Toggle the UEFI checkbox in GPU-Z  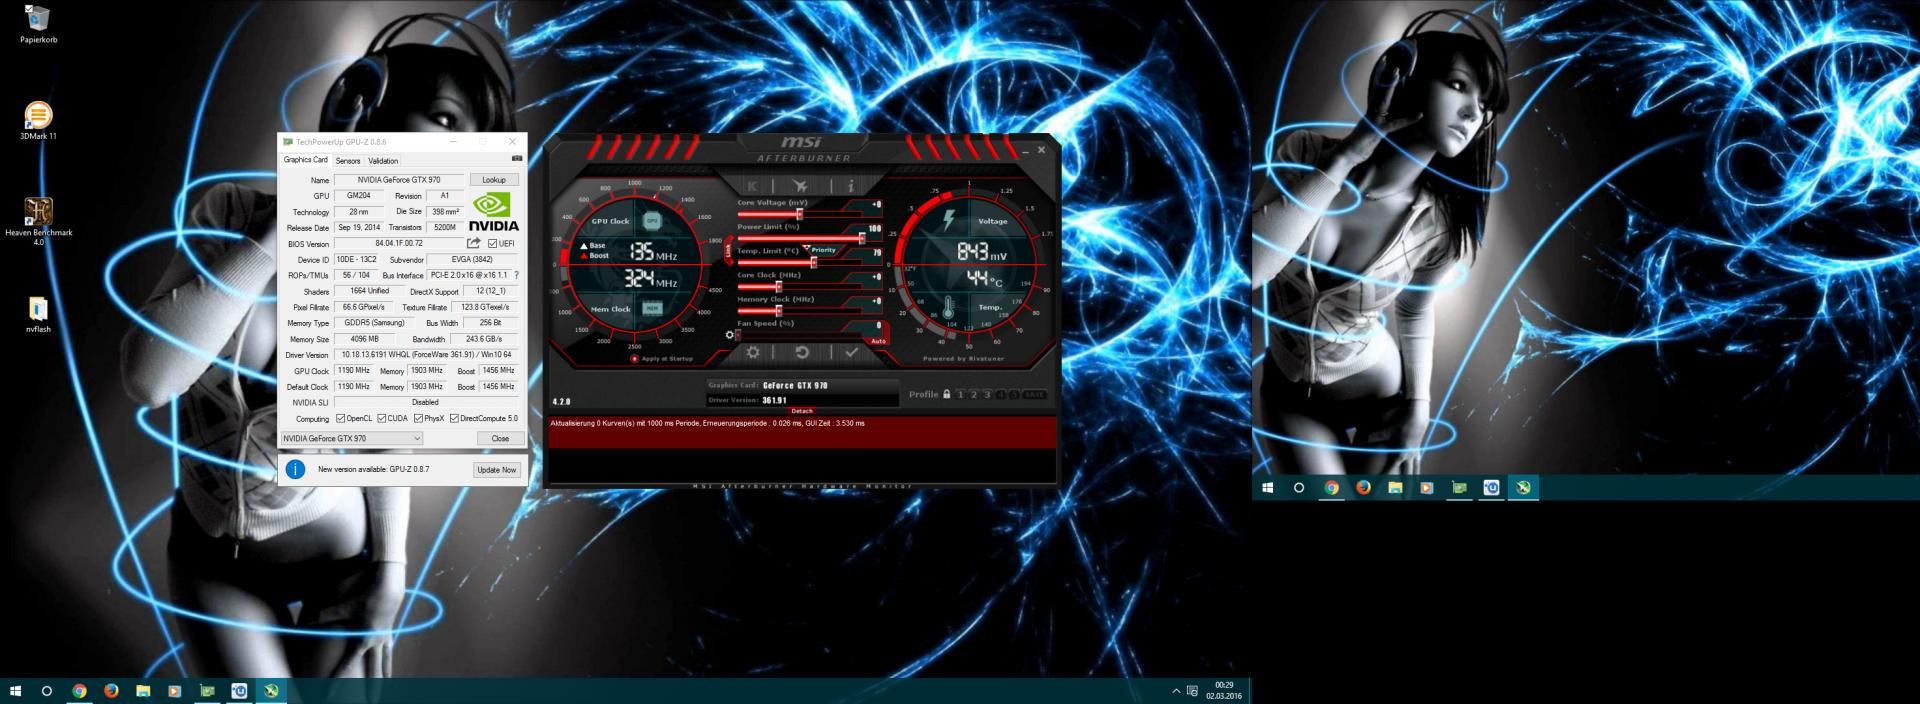(492, 244)
